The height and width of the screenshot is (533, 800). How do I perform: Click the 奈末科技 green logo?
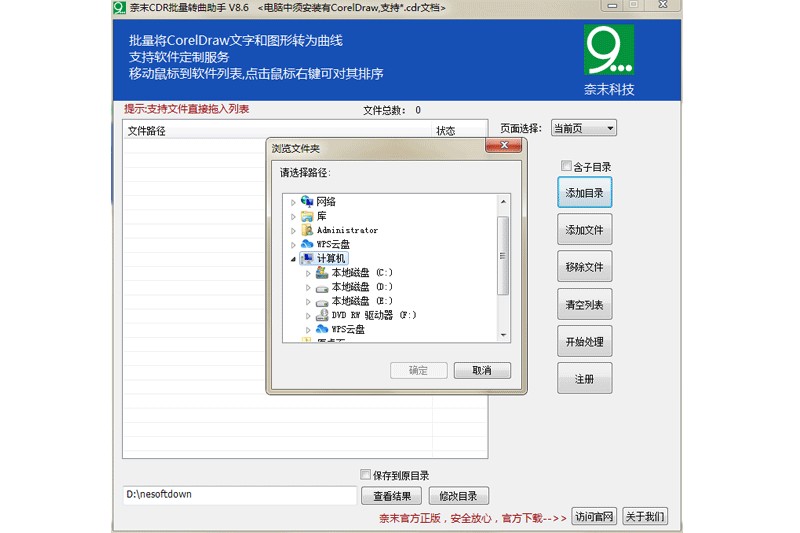[x=609, y=51]
